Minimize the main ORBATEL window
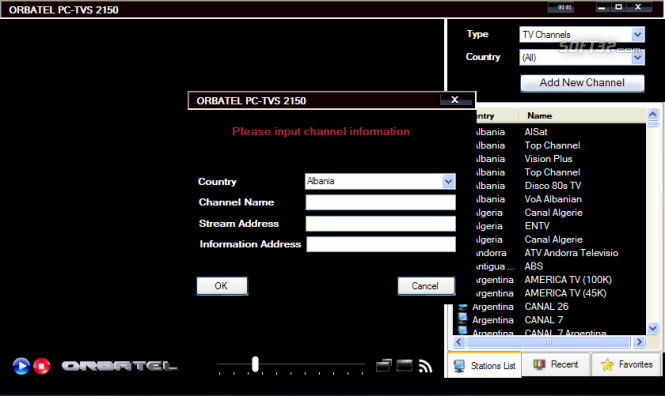 coord(602,7)
